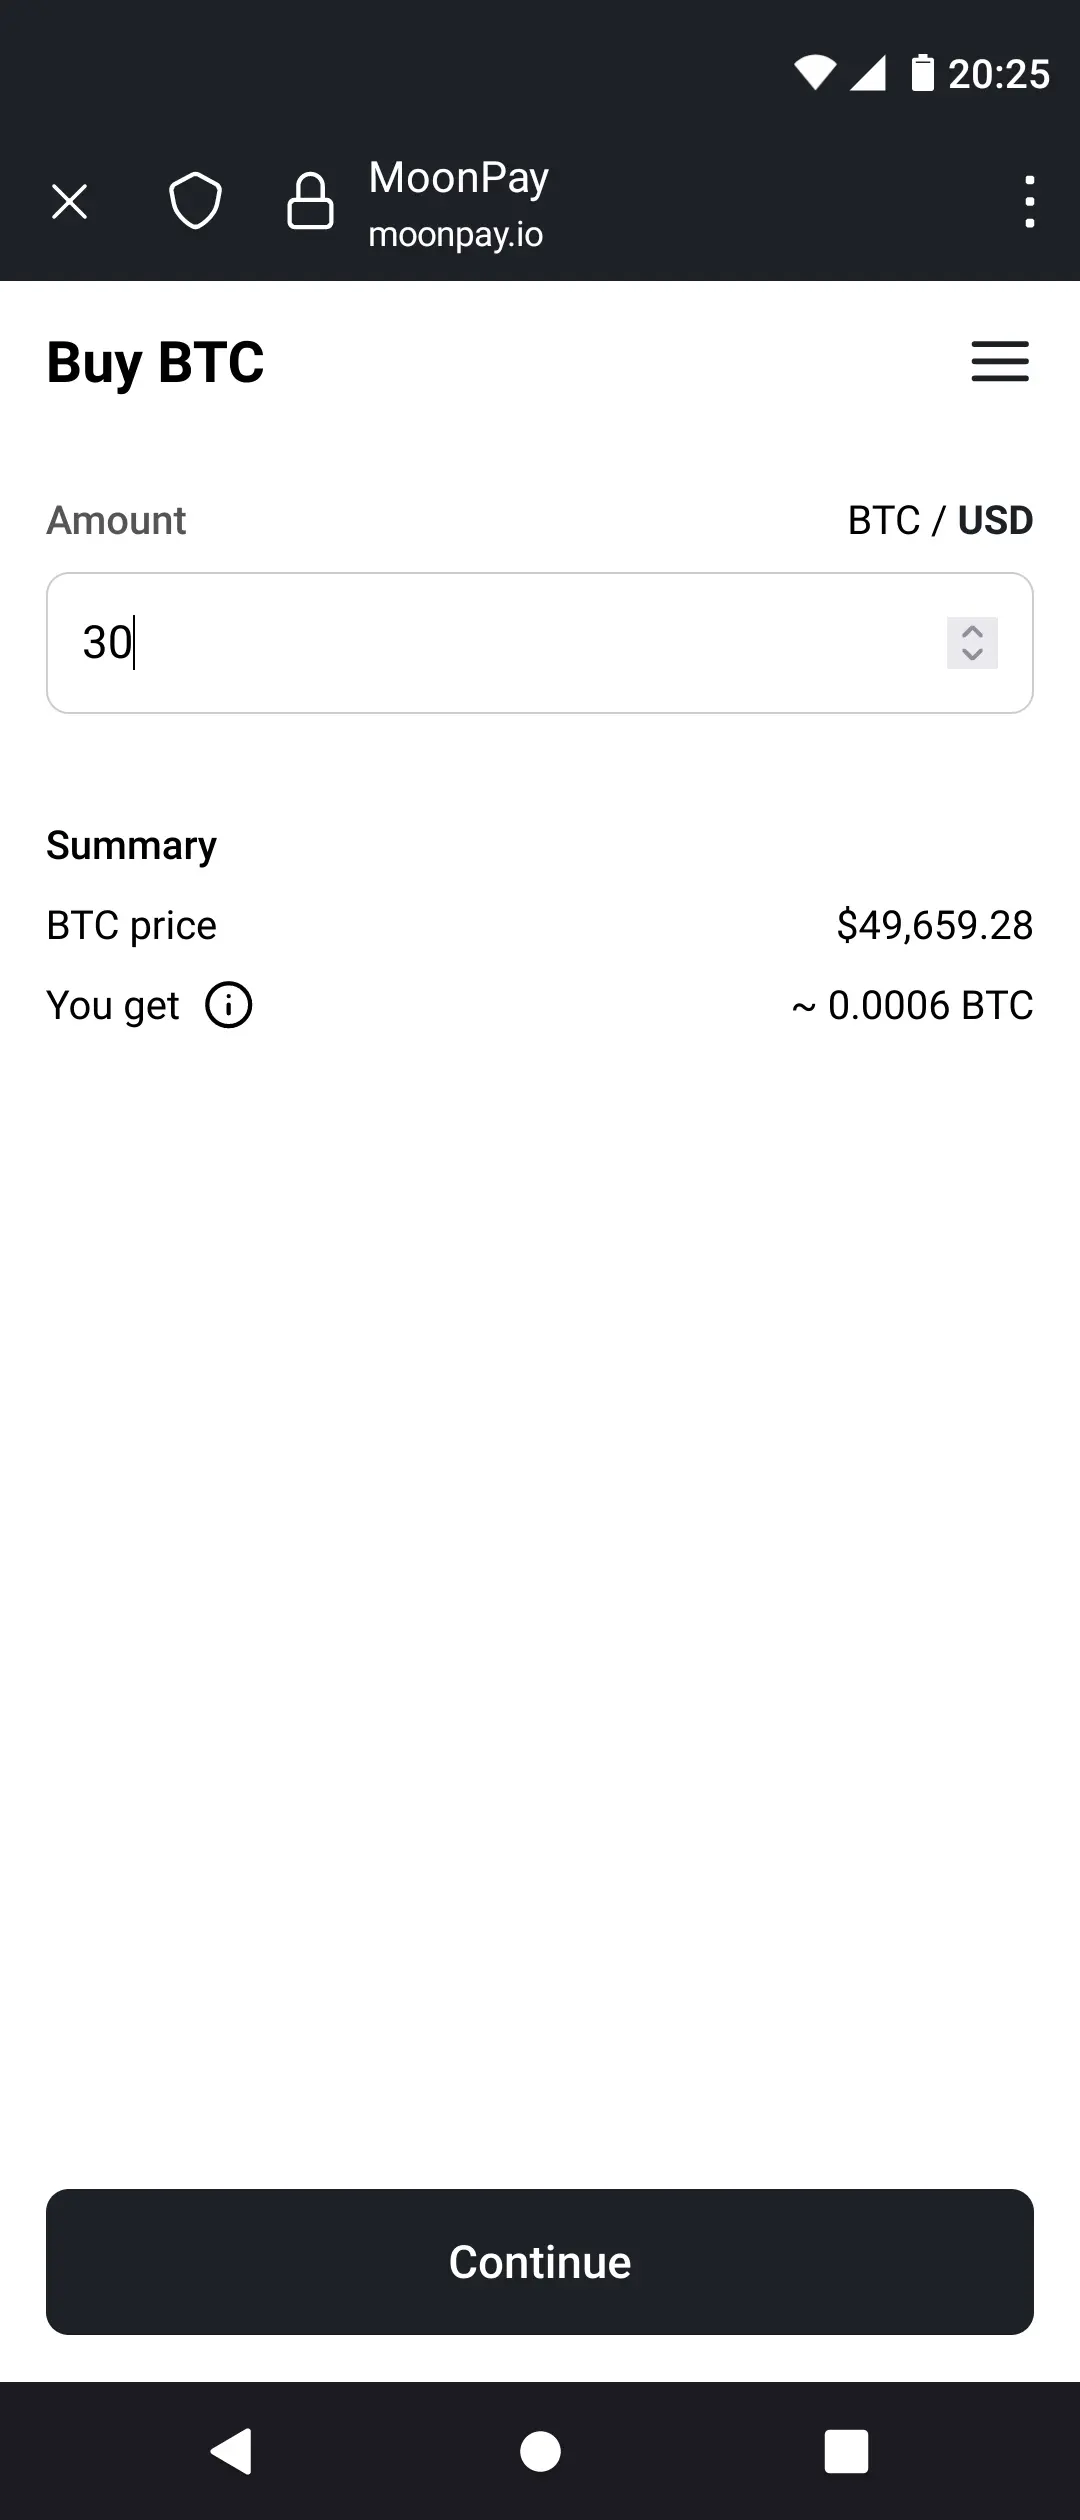Decrease the amount with the down stepper arrow
Screen dimensions: 1080x2520
[x=972, y=655]
